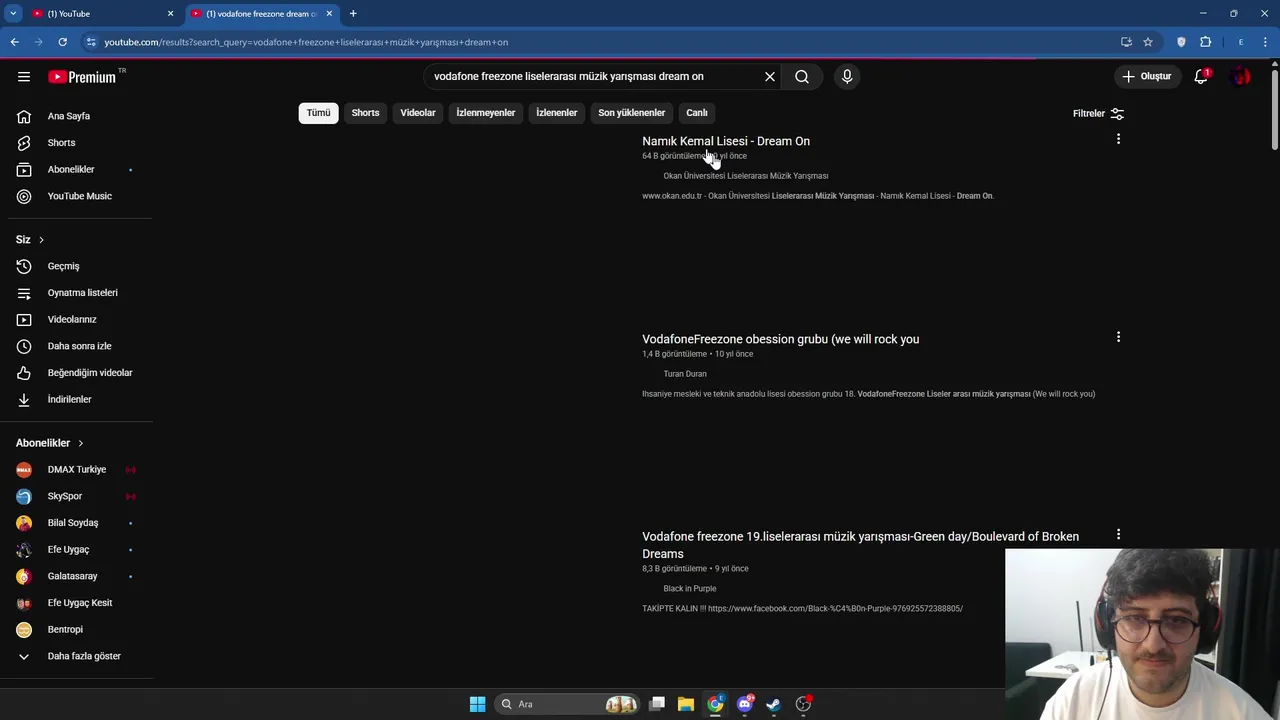
Task: Open Discord from the taskbar
Action: point(745,704)
